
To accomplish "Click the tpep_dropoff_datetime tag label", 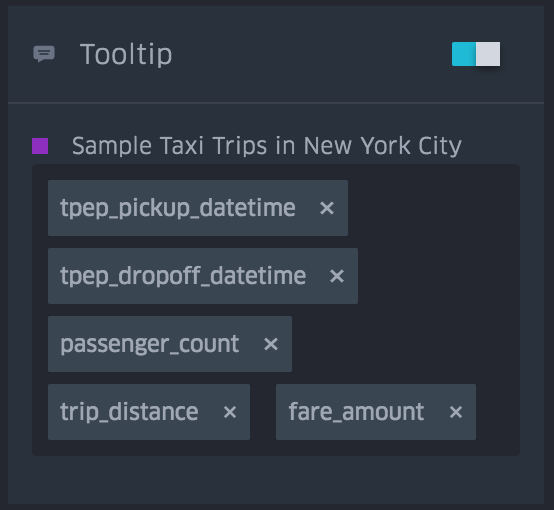I will point(183,276).
